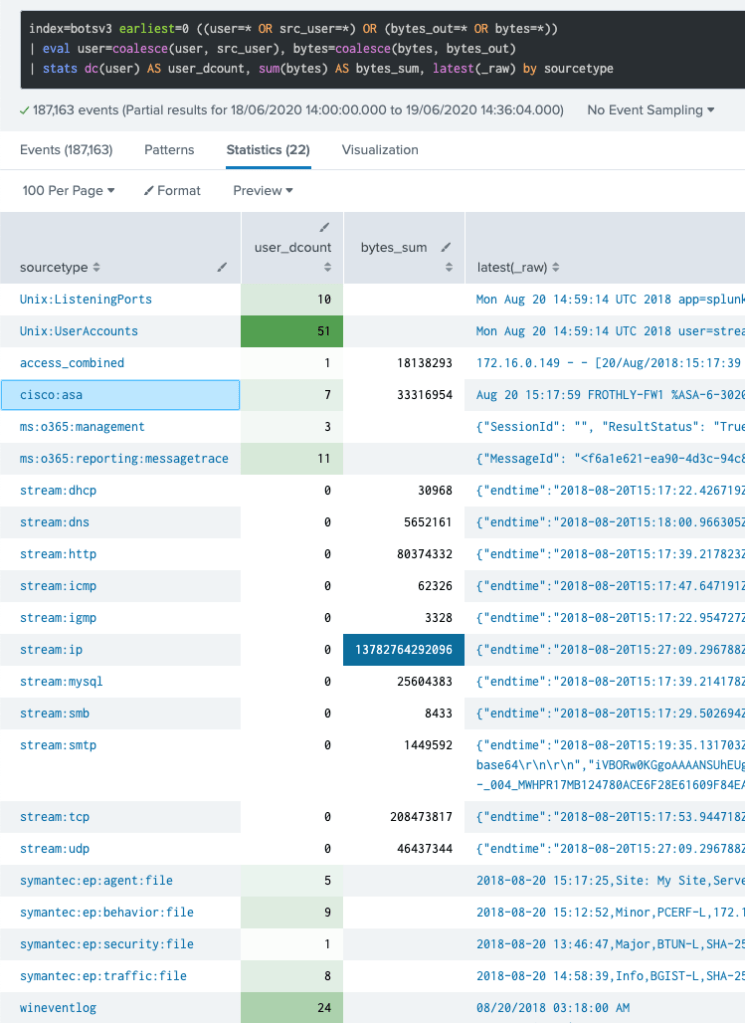The width and height of the screenshot is (745, 1023).
Task: Sort using the user_dcount sort arrows
Action: click(x=327, y=268)
